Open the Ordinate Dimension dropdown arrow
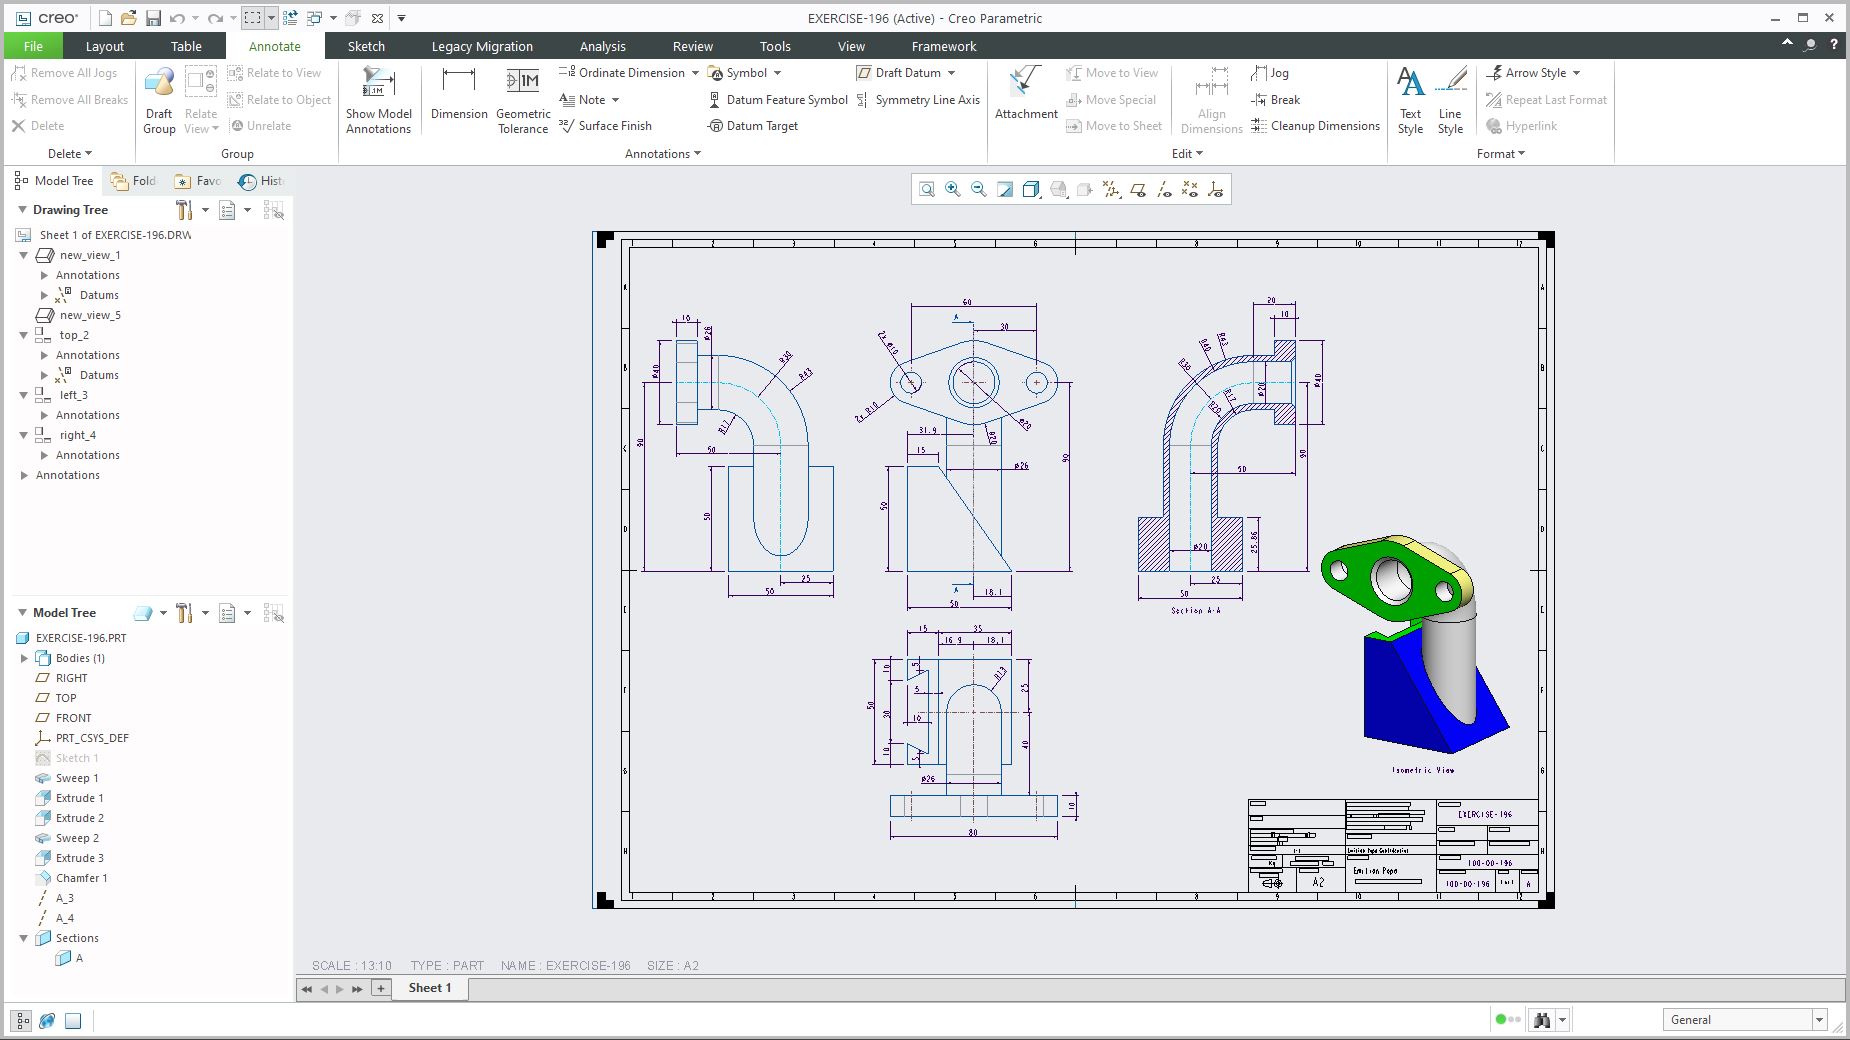Viewport: 1850px width, 1040px height. (695, 73)
